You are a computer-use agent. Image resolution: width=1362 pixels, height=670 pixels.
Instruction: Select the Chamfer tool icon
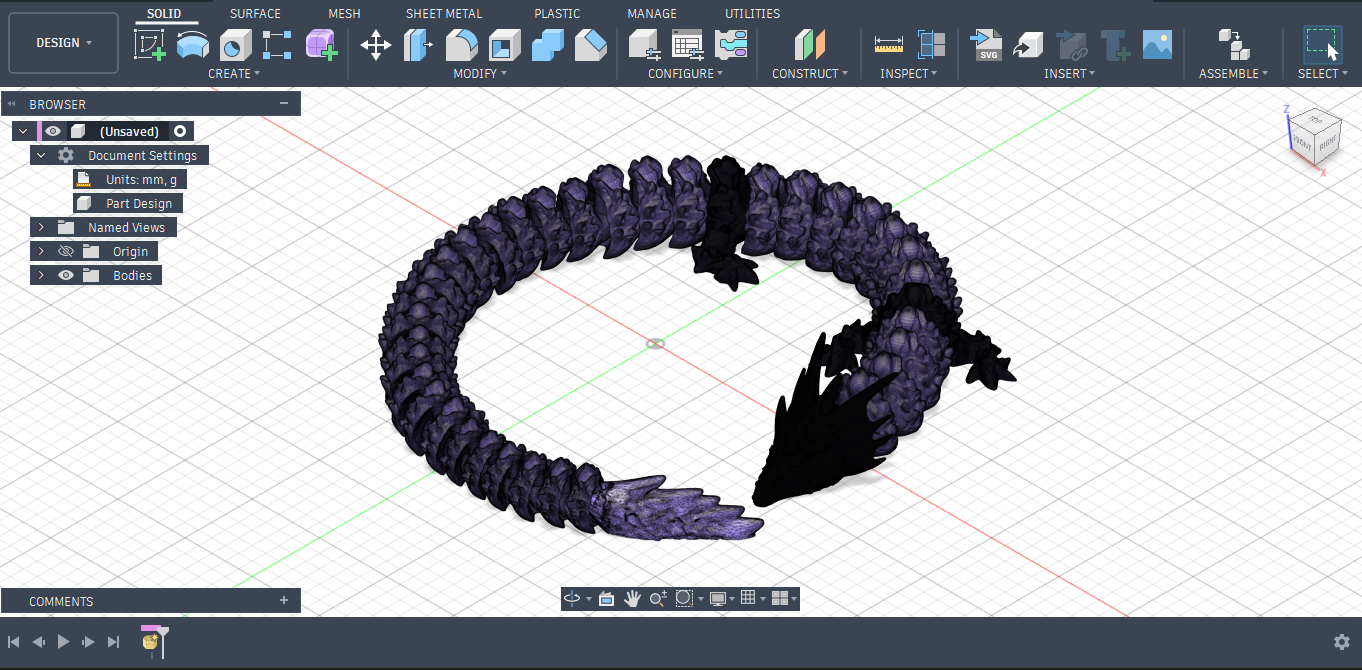590,45
